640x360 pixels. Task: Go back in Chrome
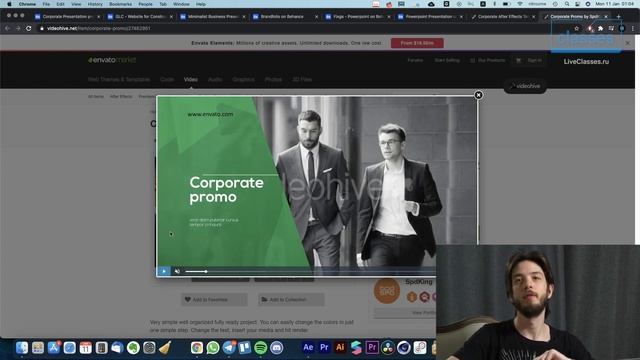tap(7, 28)
